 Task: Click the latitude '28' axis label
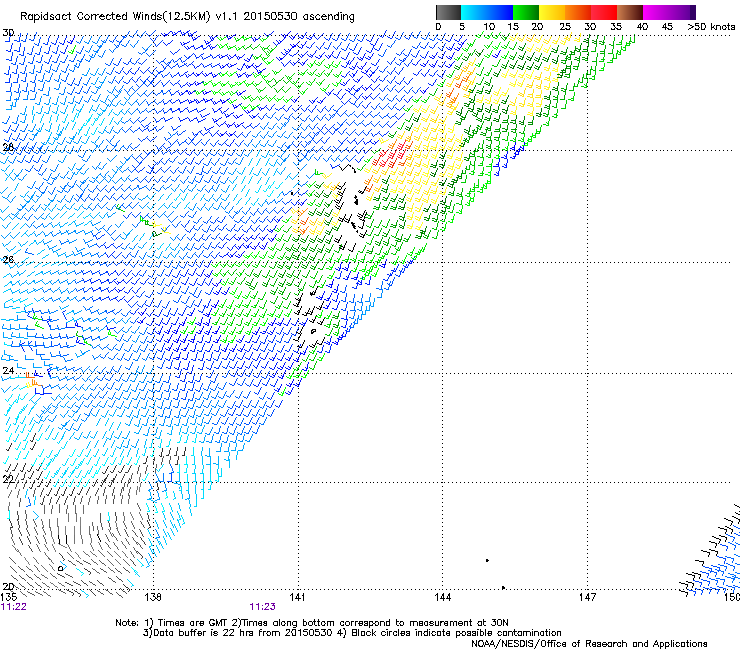tap(8, 147)
